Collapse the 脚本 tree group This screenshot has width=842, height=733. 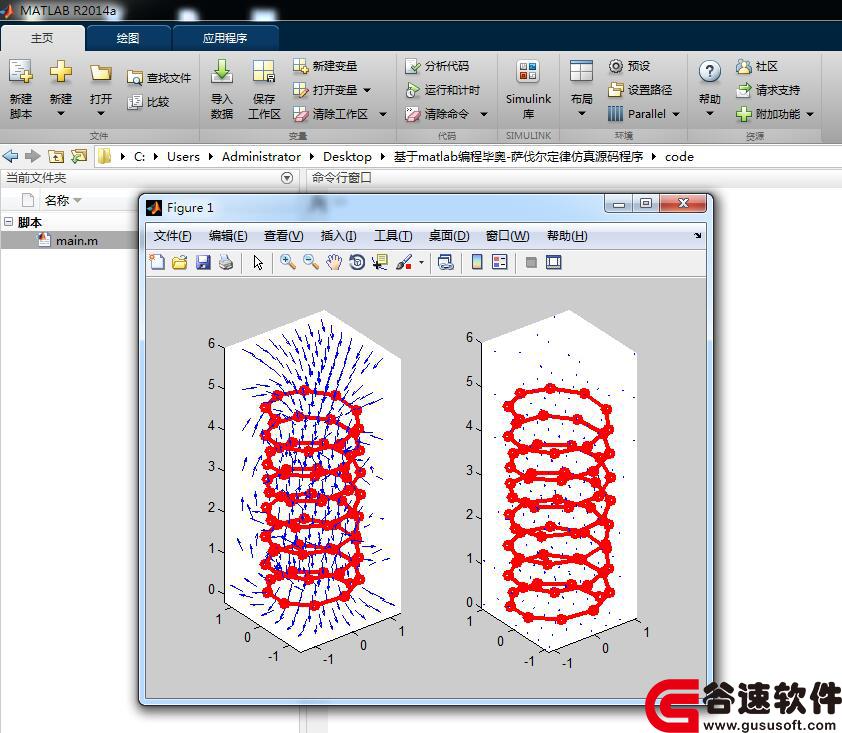[8, 221]
